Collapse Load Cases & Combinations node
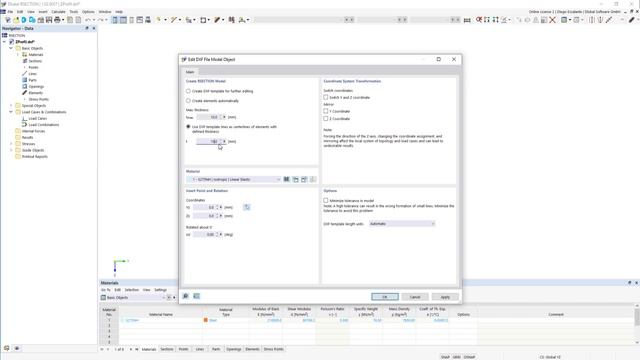Image resolution: width=640 pixels, height=360 pixels. click(11, 112)
